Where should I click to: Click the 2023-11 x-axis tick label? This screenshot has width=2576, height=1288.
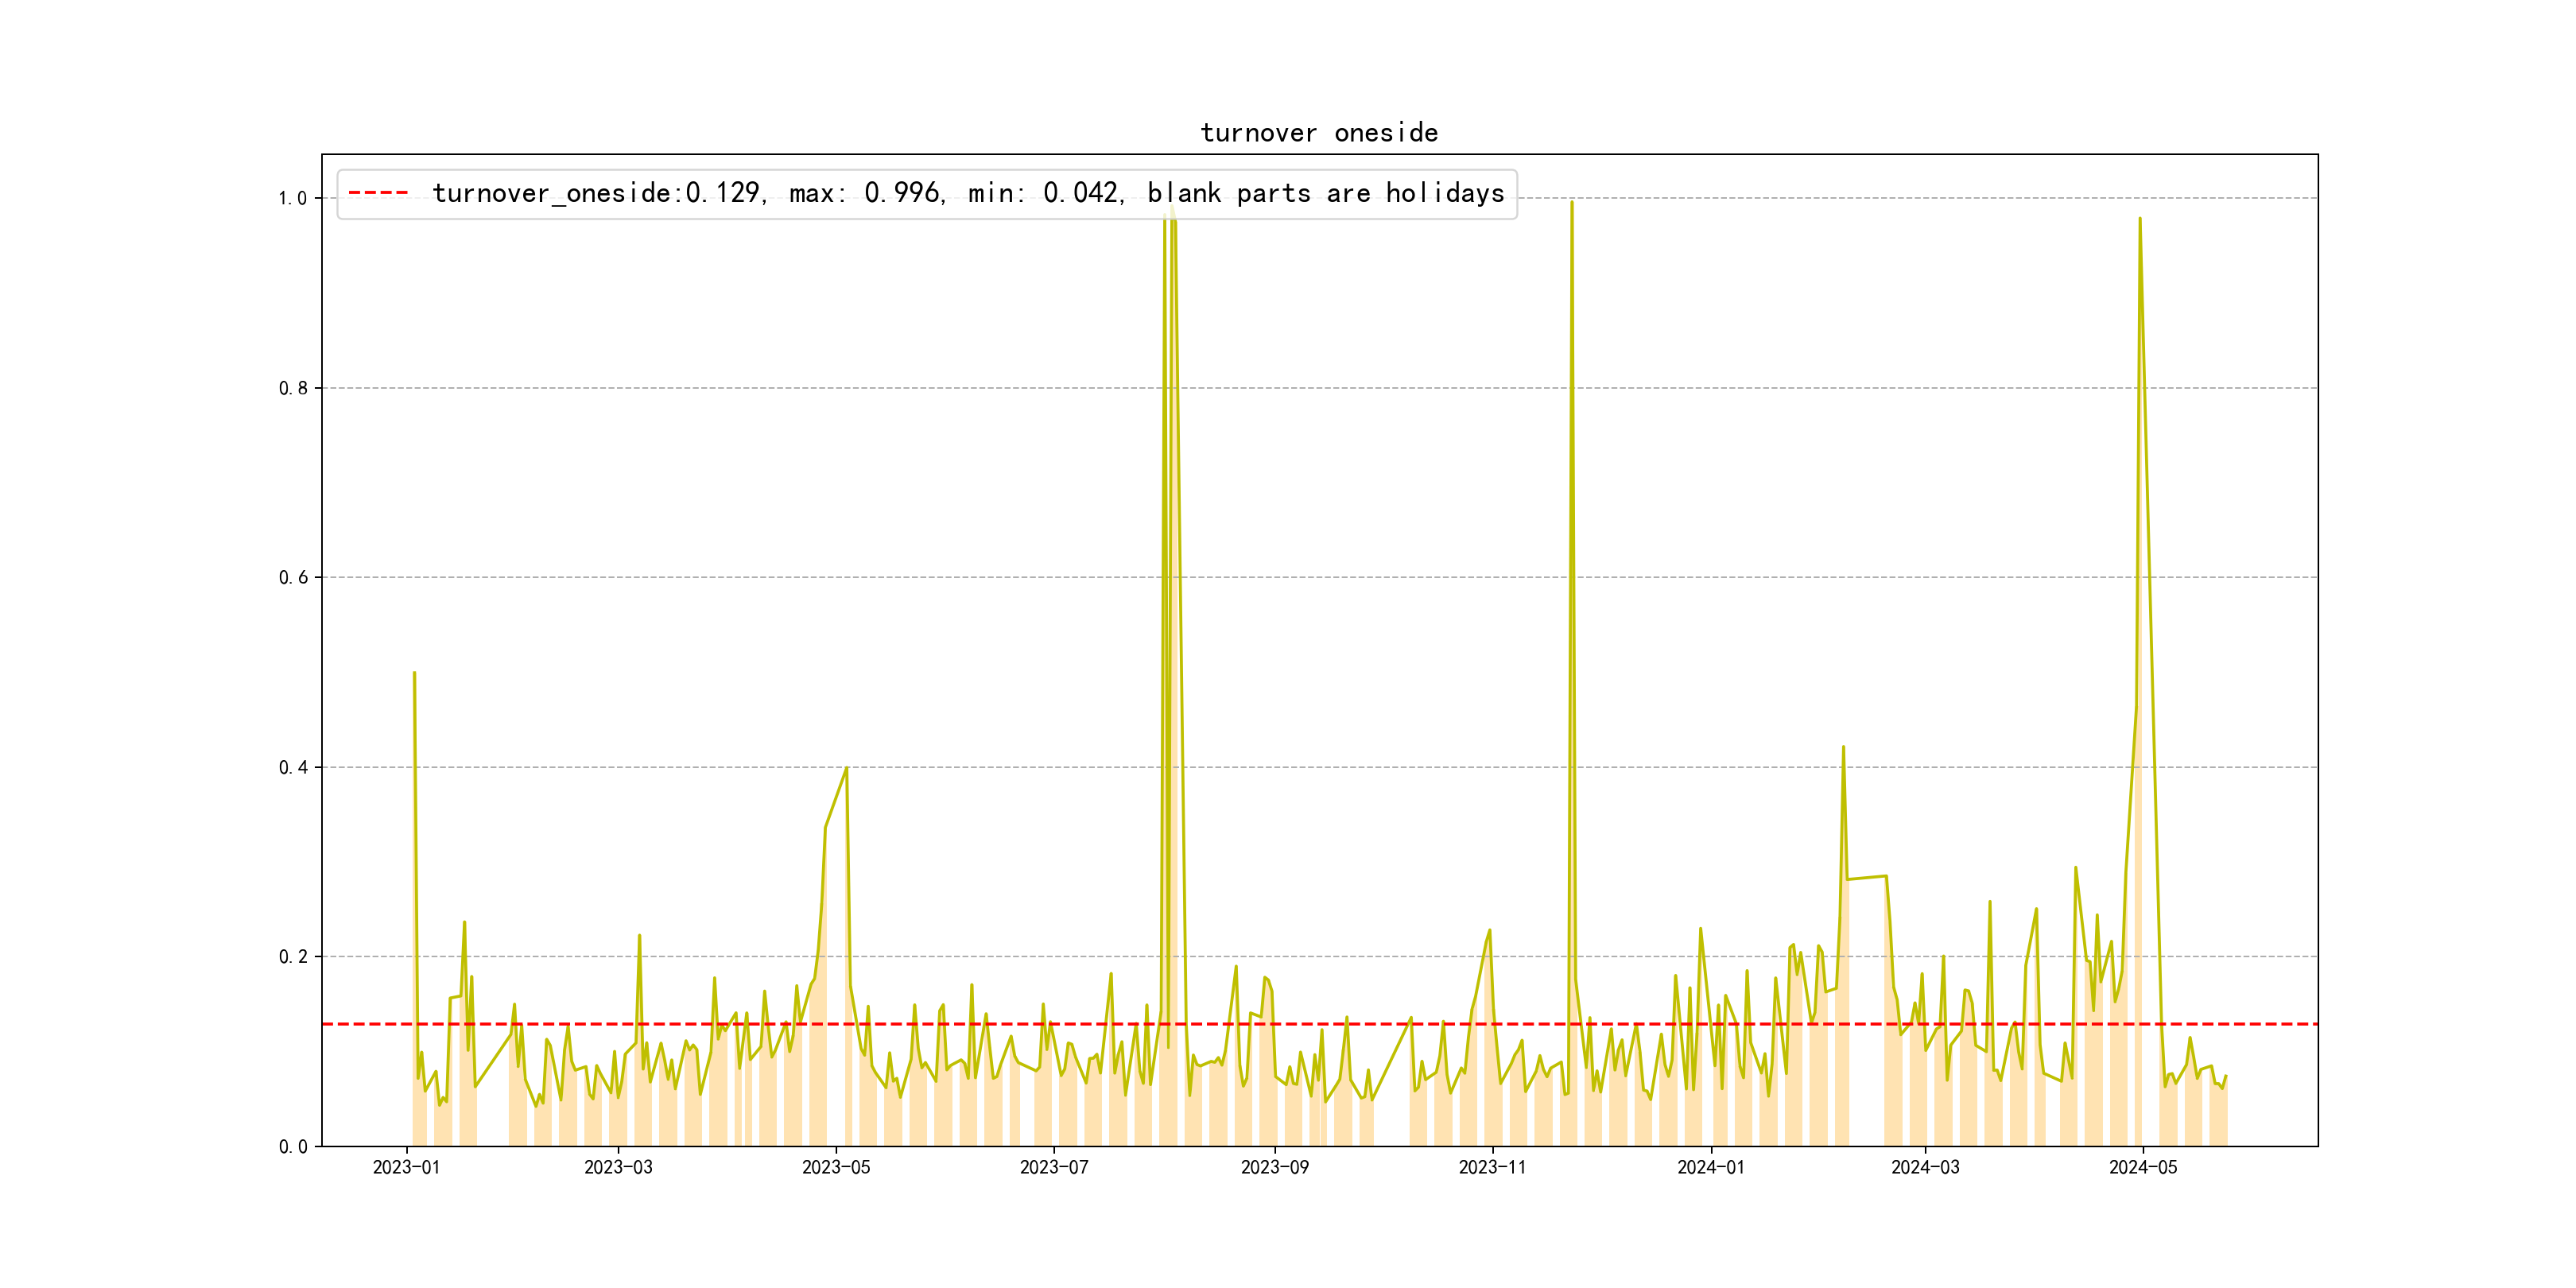pyautogui.click(x=1492, y=1167)
